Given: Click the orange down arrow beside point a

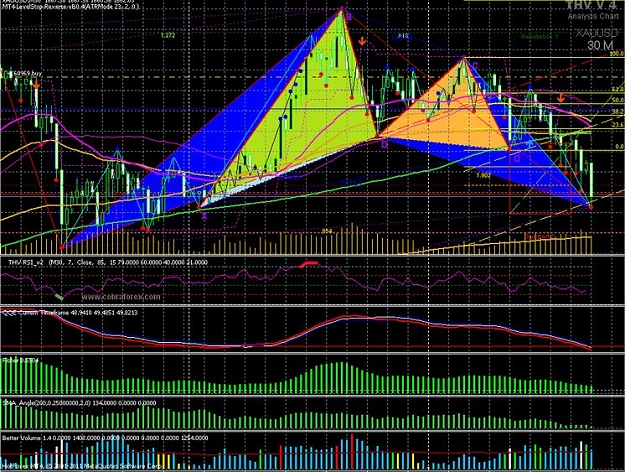Looking at the screenshot, I should (x=362, y=41).
